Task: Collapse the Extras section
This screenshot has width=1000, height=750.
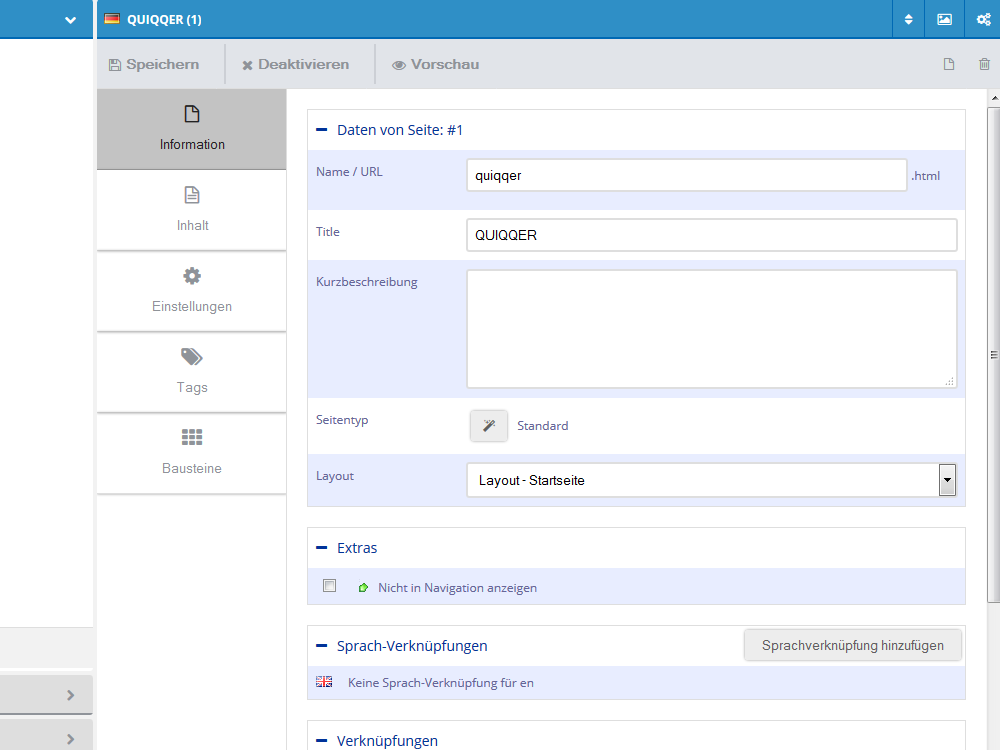Action: coord(322,548)
